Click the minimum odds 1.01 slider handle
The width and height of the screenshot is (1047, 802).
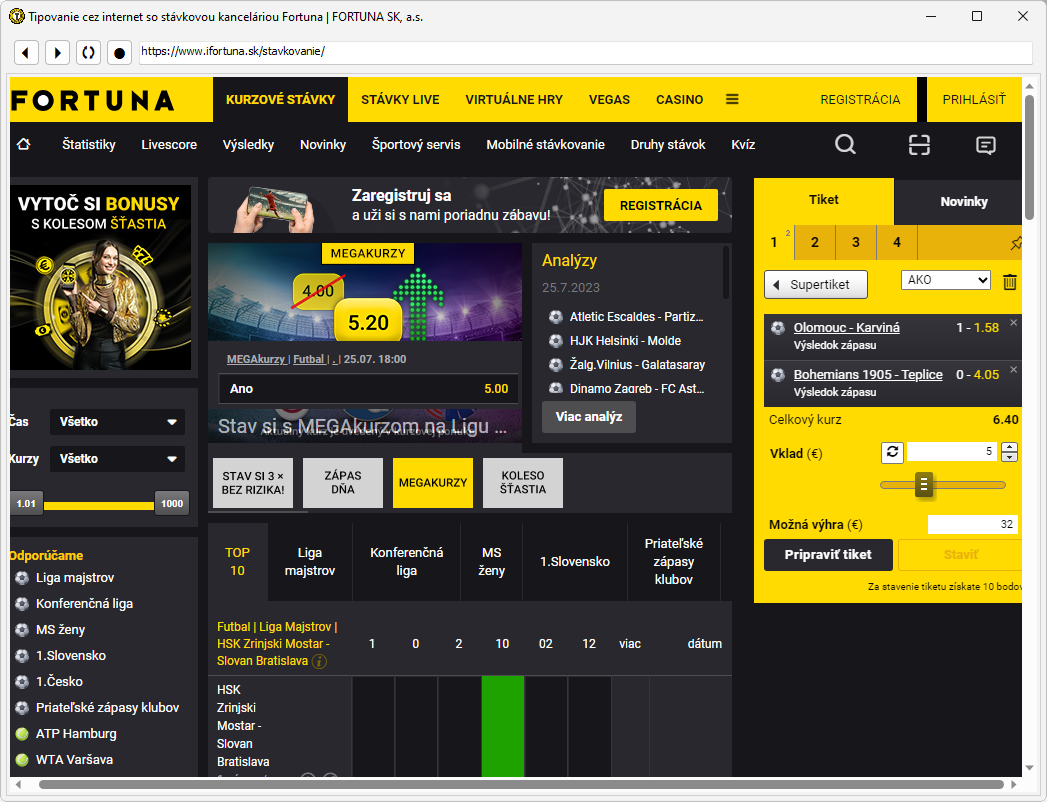[27, 504]
